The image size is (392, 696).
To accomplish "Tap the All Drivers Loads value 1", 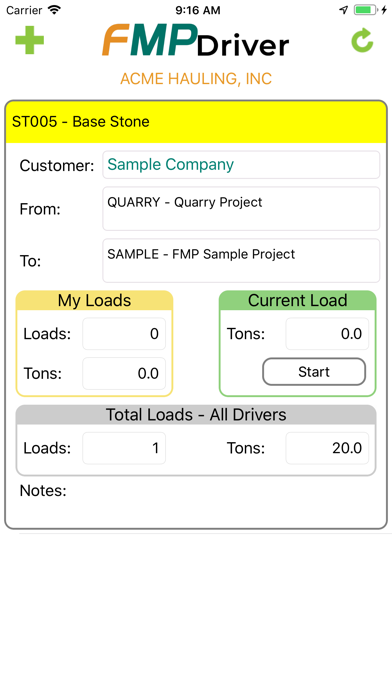I will [124, 448].
